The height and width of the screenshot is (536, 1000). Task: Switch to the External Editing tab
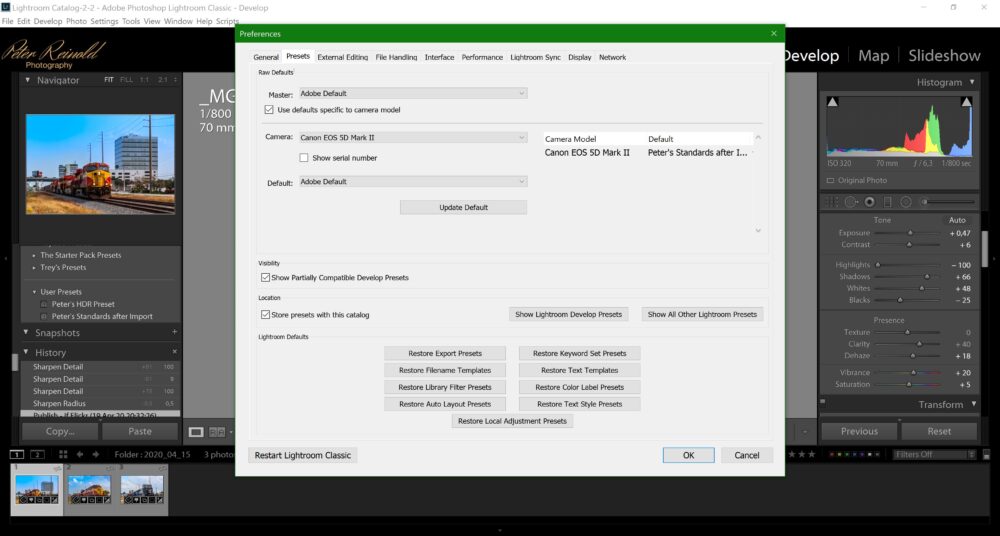(x=343, y=57)
